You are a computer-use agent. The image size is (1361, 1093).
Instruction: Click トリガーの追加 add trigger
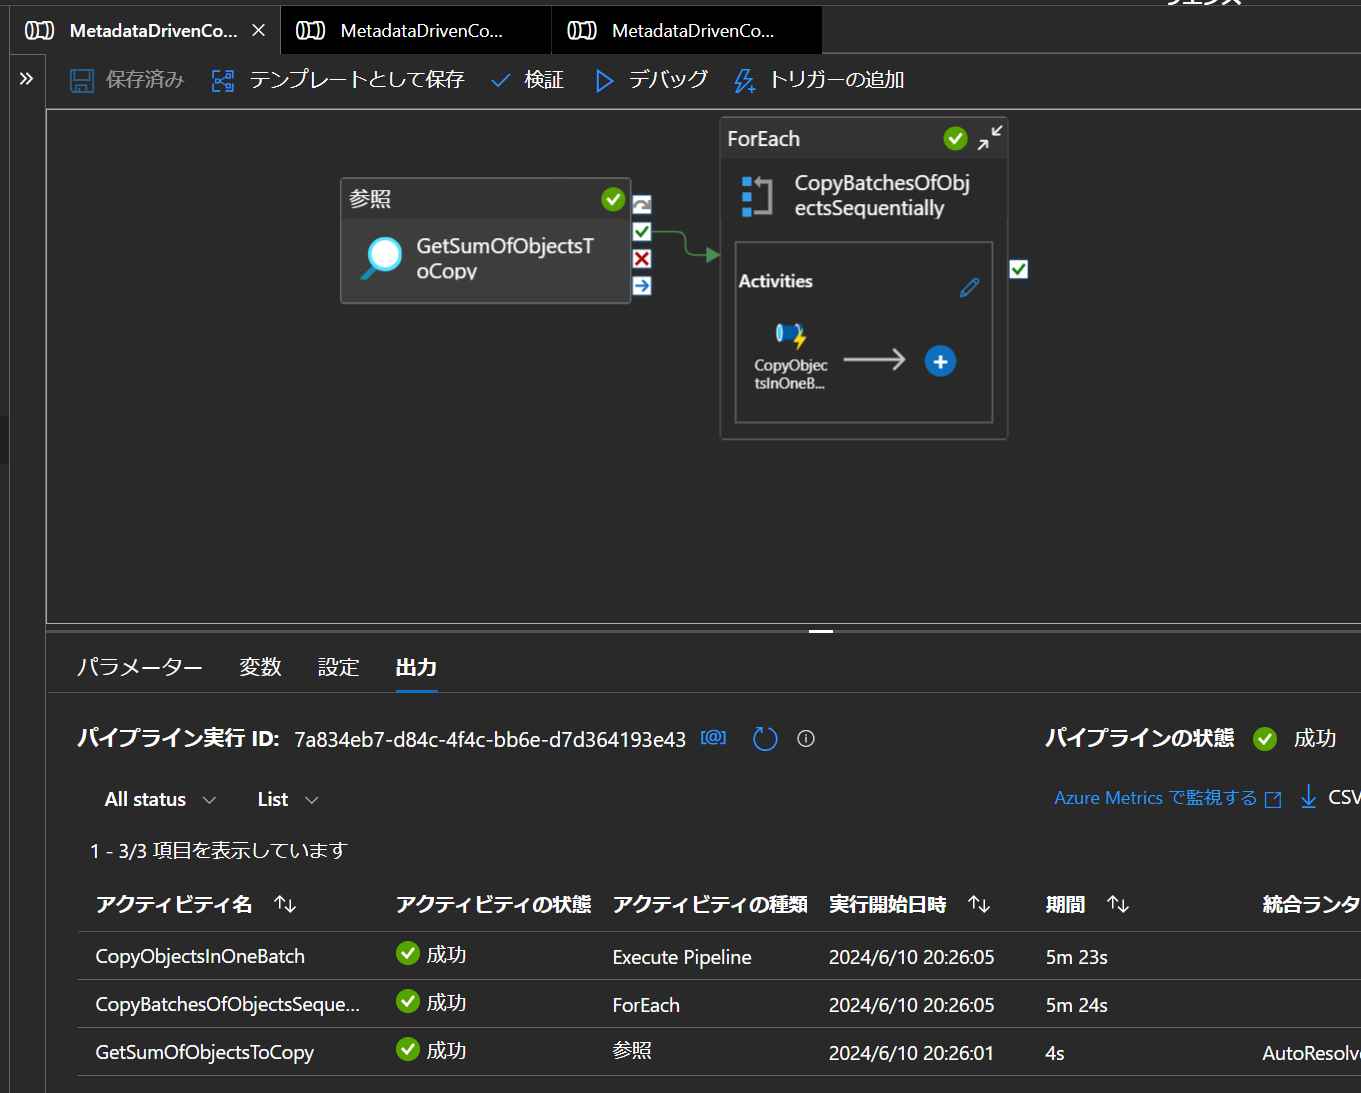coord(819,80)
